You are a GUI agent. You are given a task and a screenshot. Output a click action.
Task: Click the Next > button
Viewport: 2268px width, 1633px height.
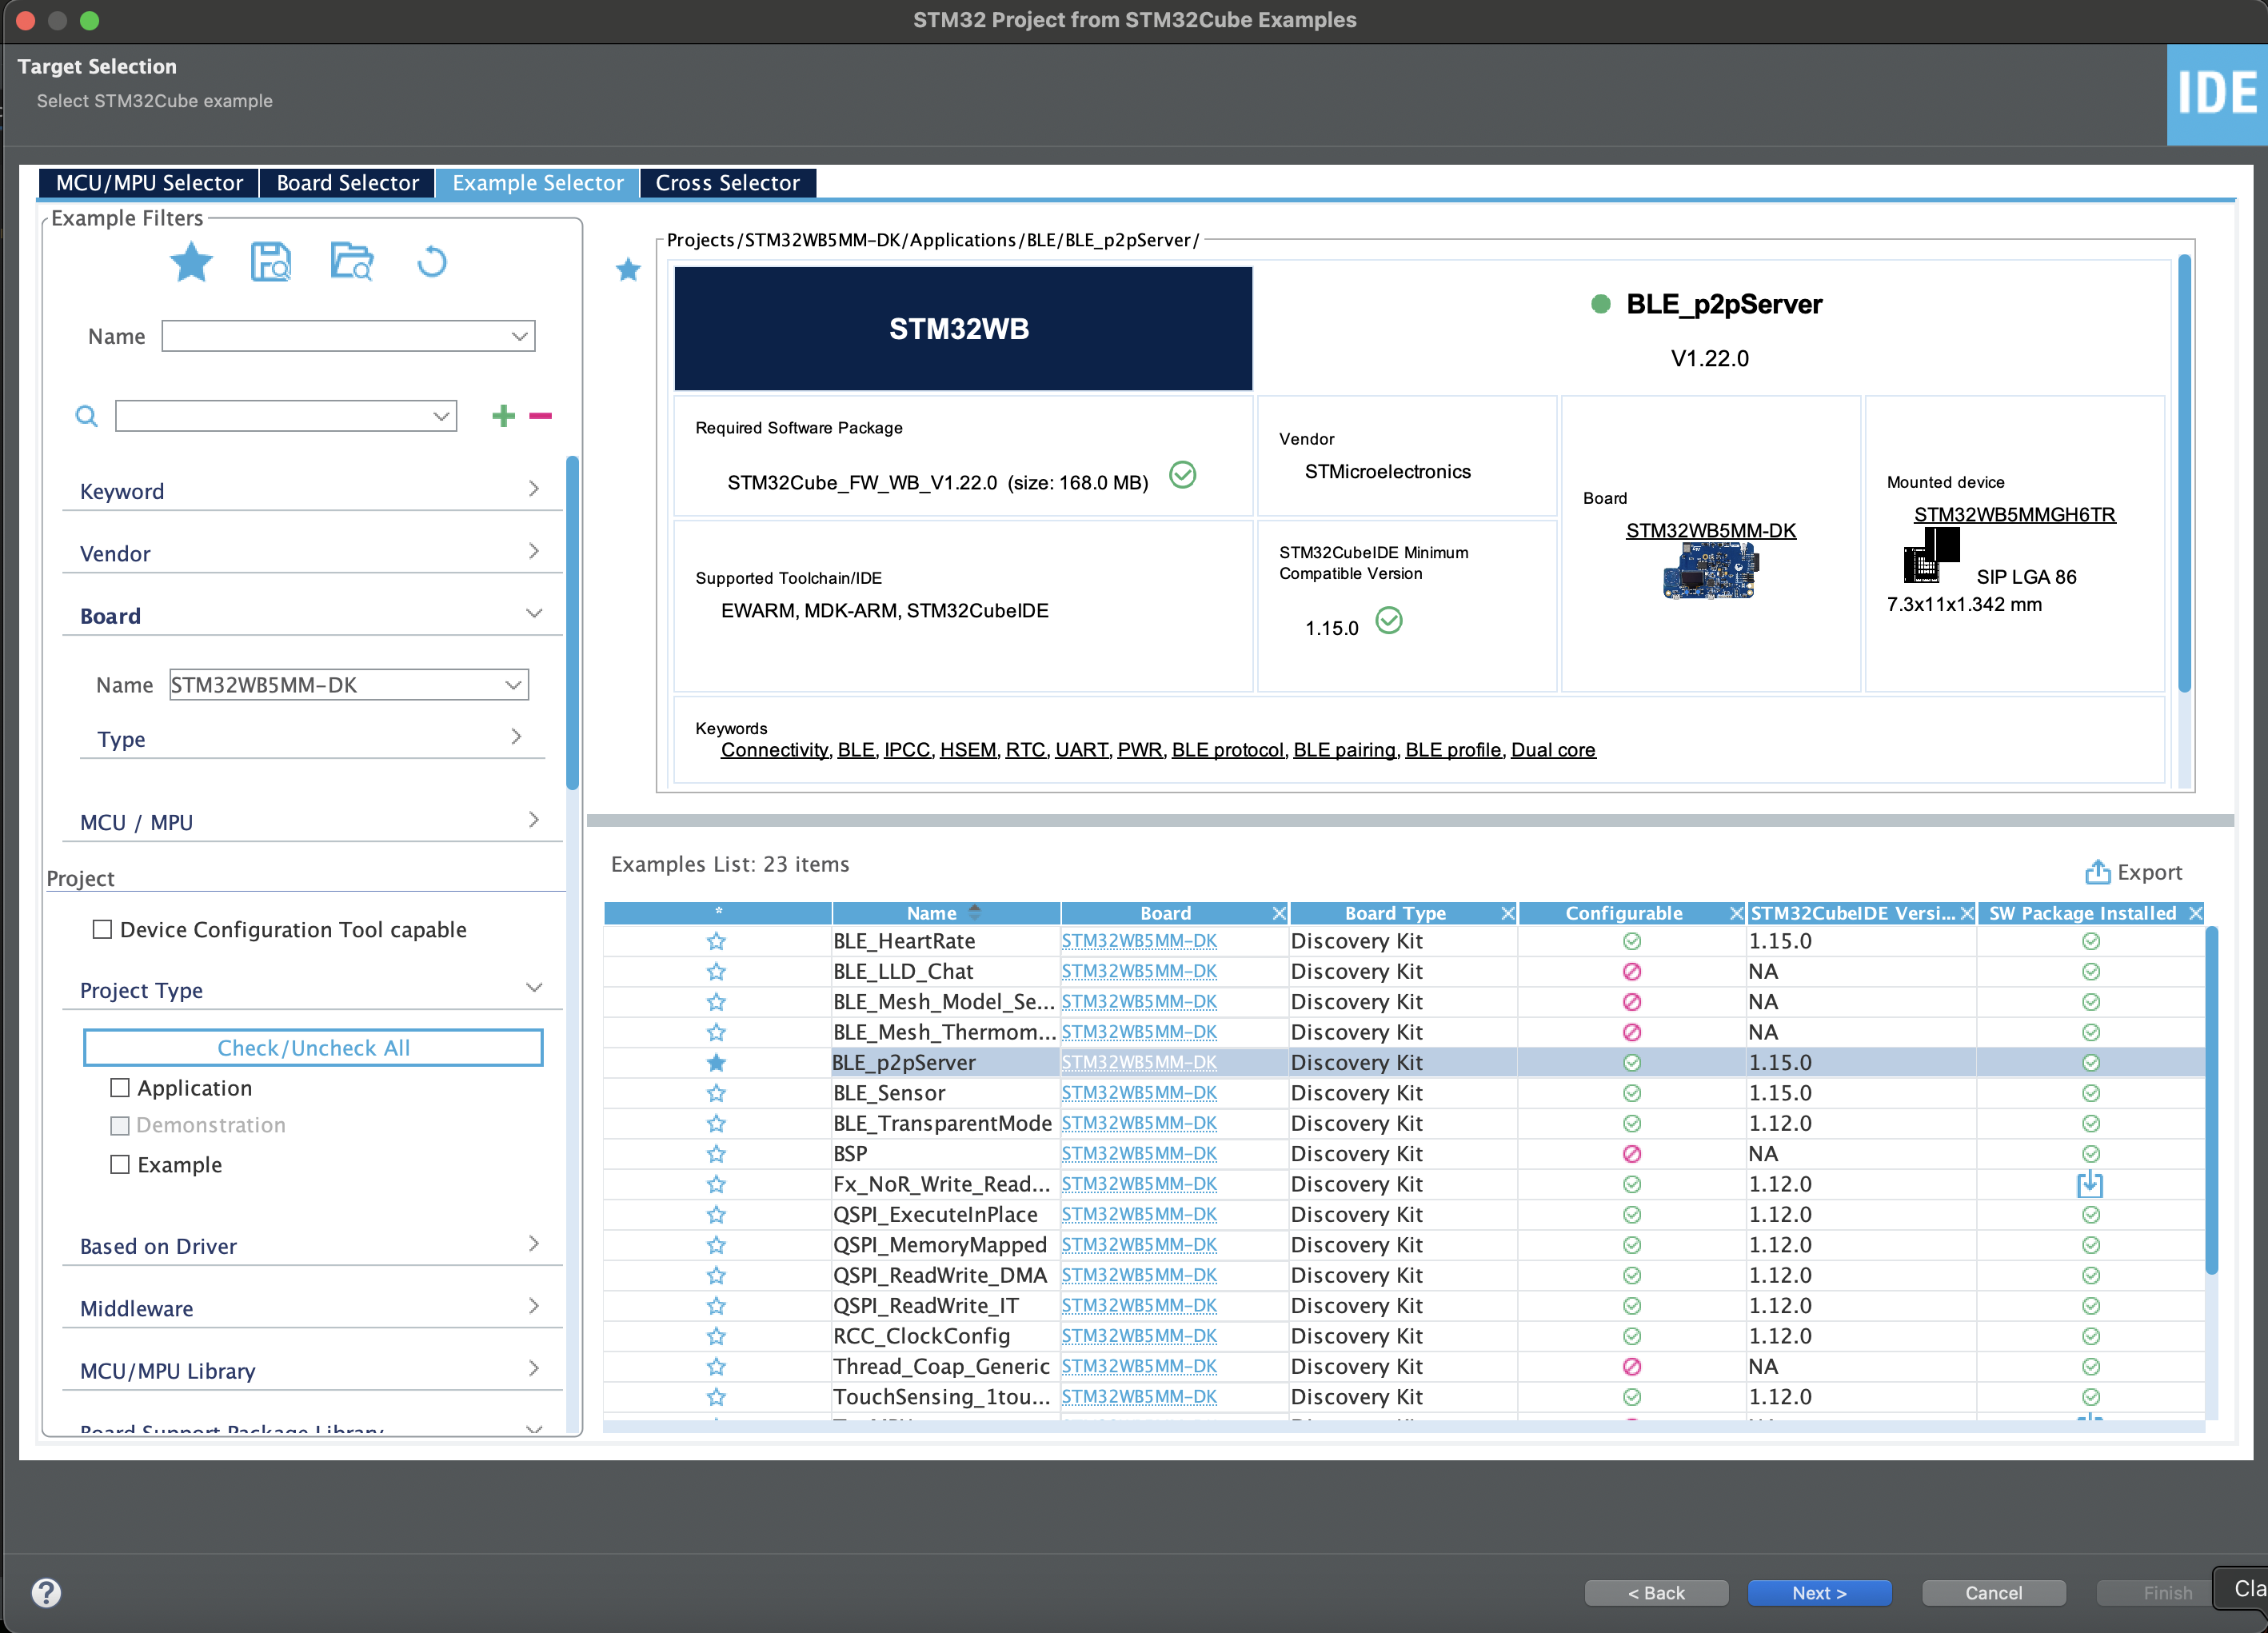[x=1818, y=1592]
